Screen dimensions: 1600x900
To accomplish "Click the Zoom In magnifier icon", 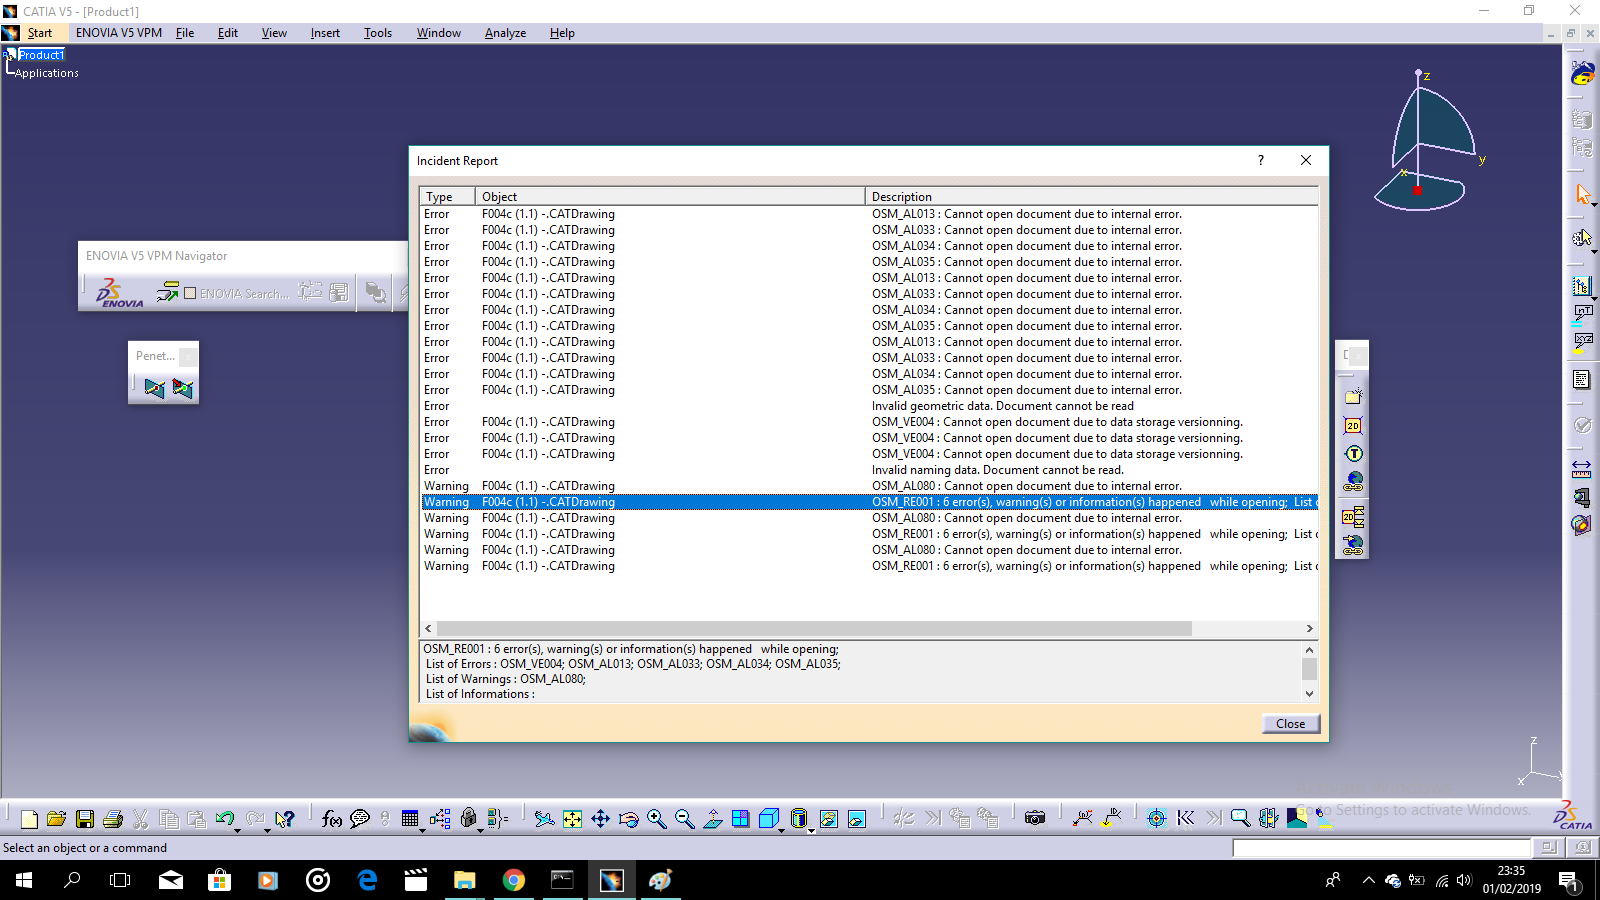I will click(656, 819).
